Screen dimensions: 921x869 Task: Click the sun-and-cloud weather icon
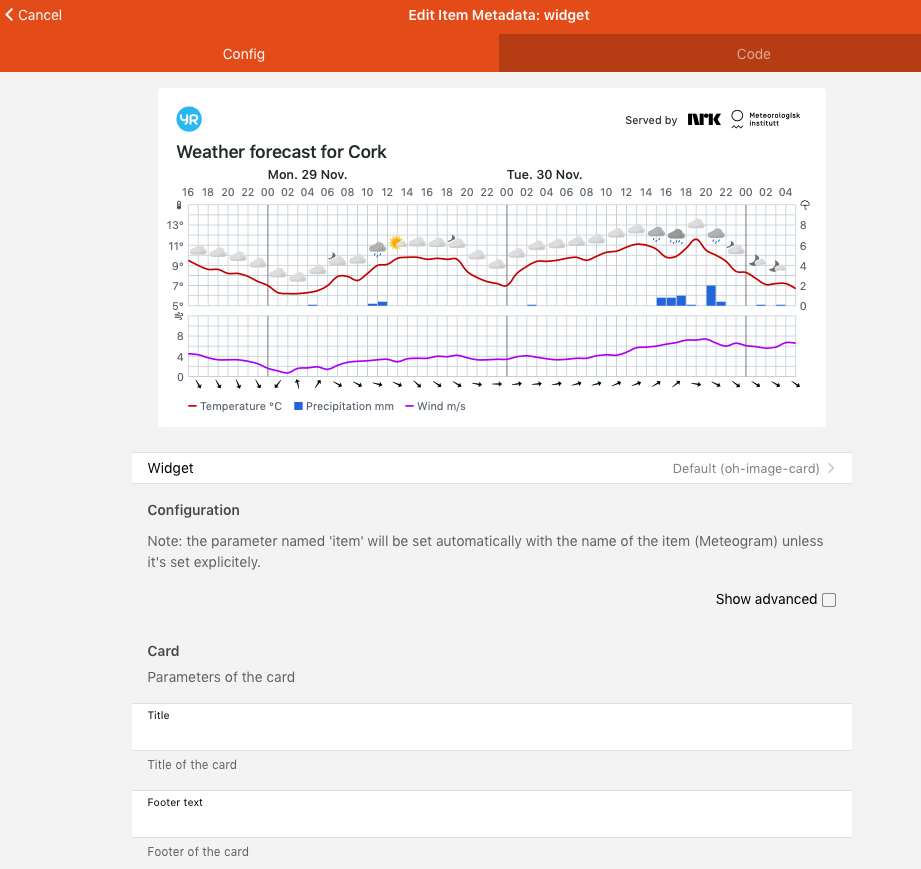coord(397,243)
